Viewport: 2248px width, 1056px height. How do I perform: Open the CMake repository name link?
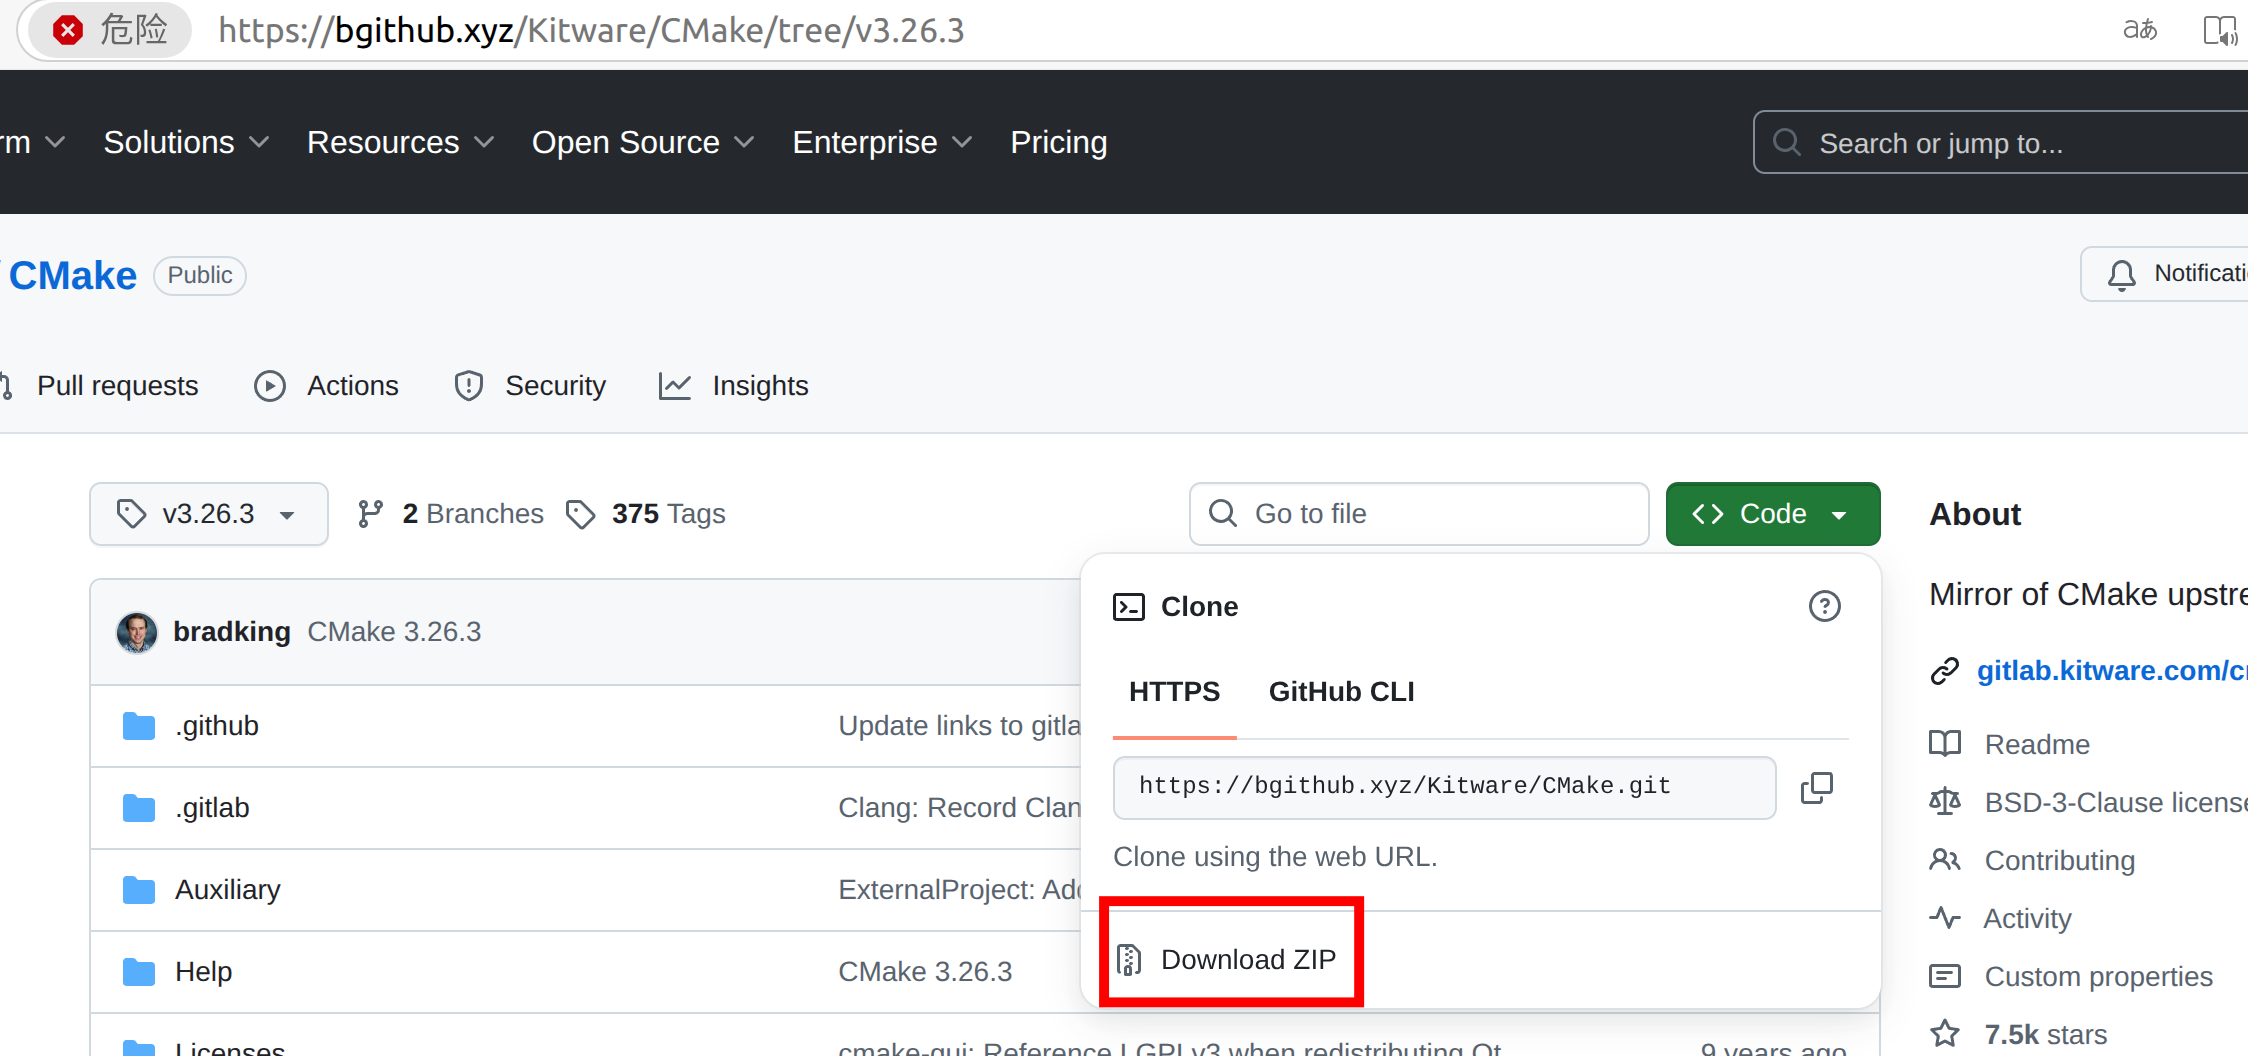pyautogui.click(x=73, y=276)
